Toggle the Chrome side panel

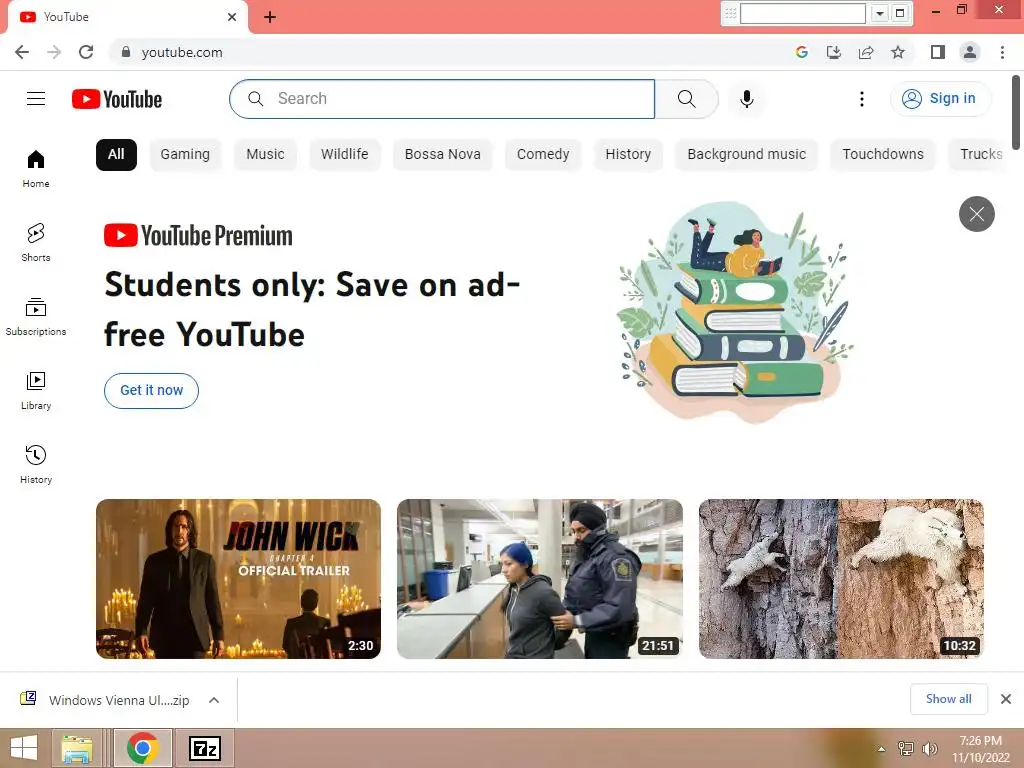tap(938, 52)
